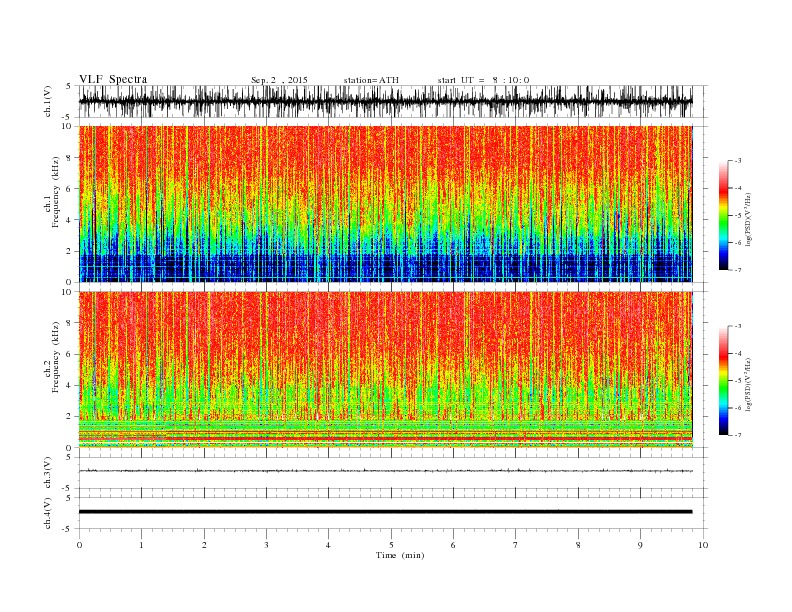Click the 'VLF Spectra' title text

point(113,79)
